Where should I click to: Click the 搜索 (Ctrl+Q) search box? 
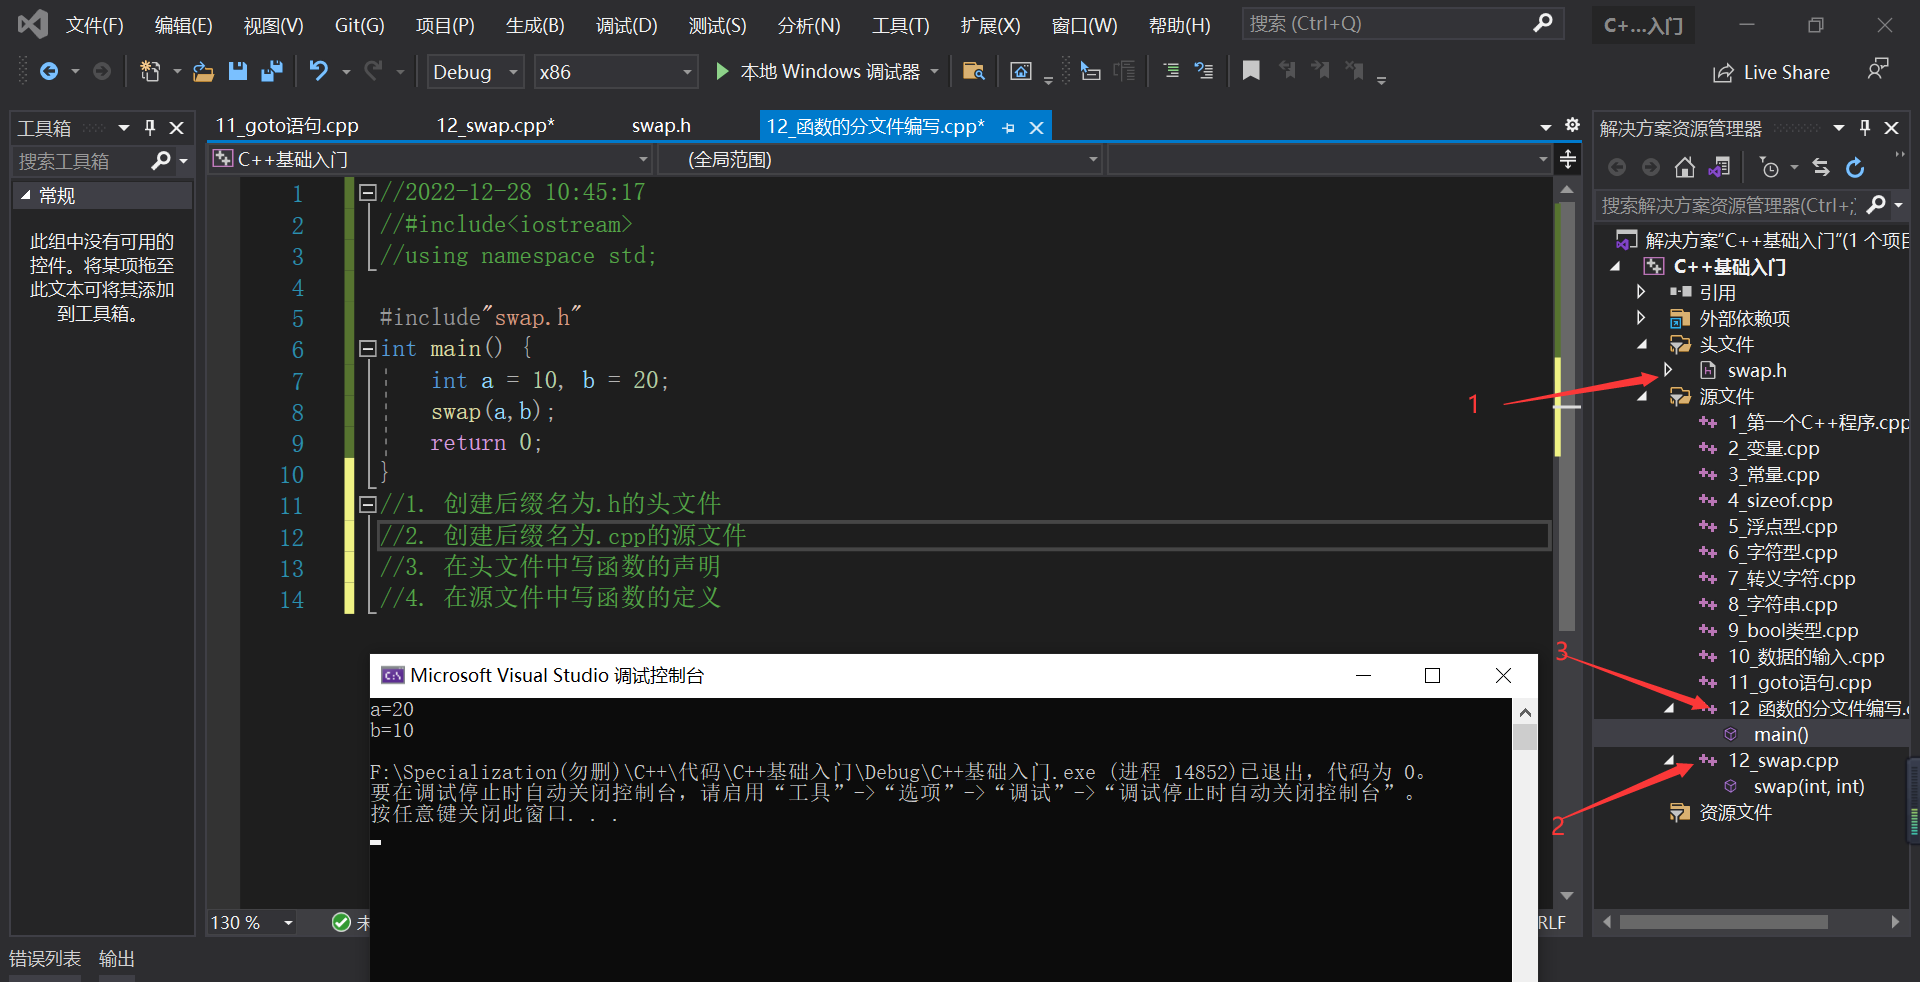(1402, 24)
